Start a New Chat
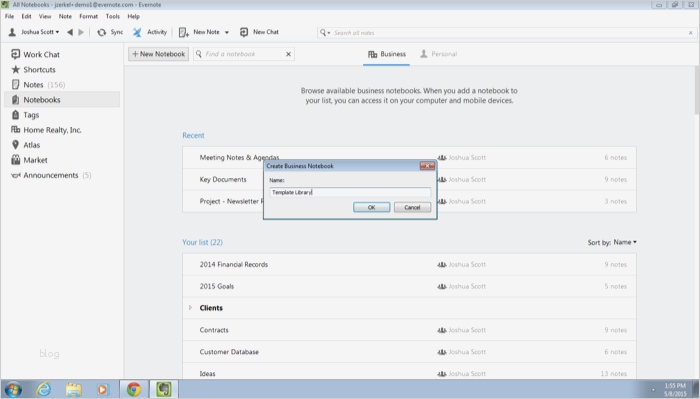The image size is (700, 399). pyautogui.click(x=259, y=32)
